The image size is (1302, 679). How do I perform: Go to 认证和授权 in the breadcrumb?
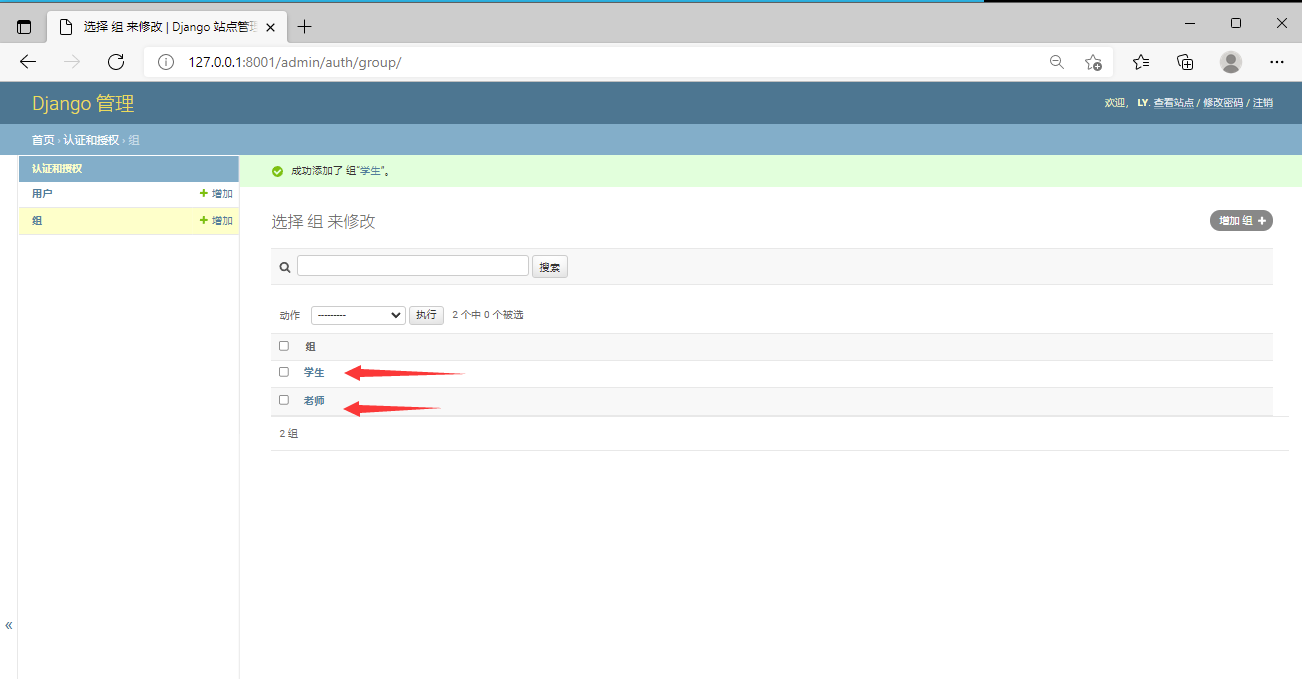(x=91, y=140)
